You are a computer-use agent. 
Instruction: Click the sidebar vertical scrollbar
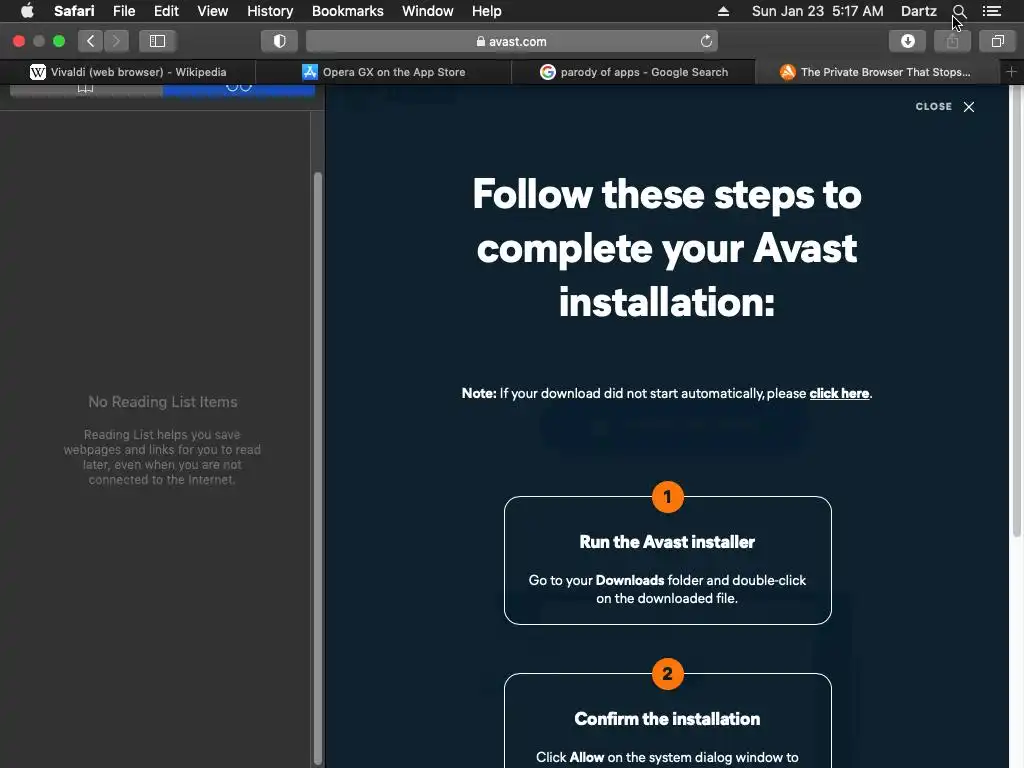[318, 467]
